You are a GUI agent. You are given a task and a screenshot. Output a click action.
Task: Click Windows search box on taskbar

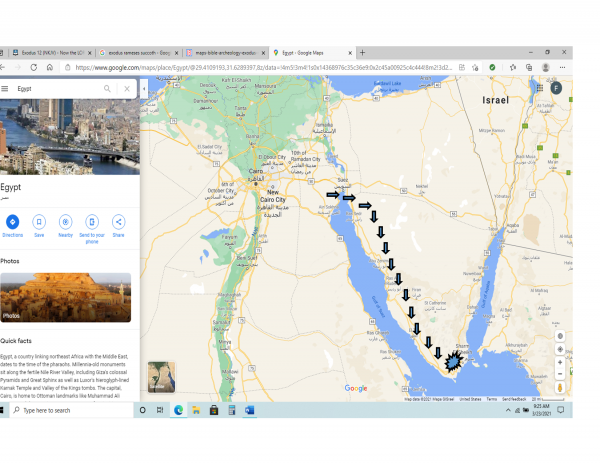(71, 410)
